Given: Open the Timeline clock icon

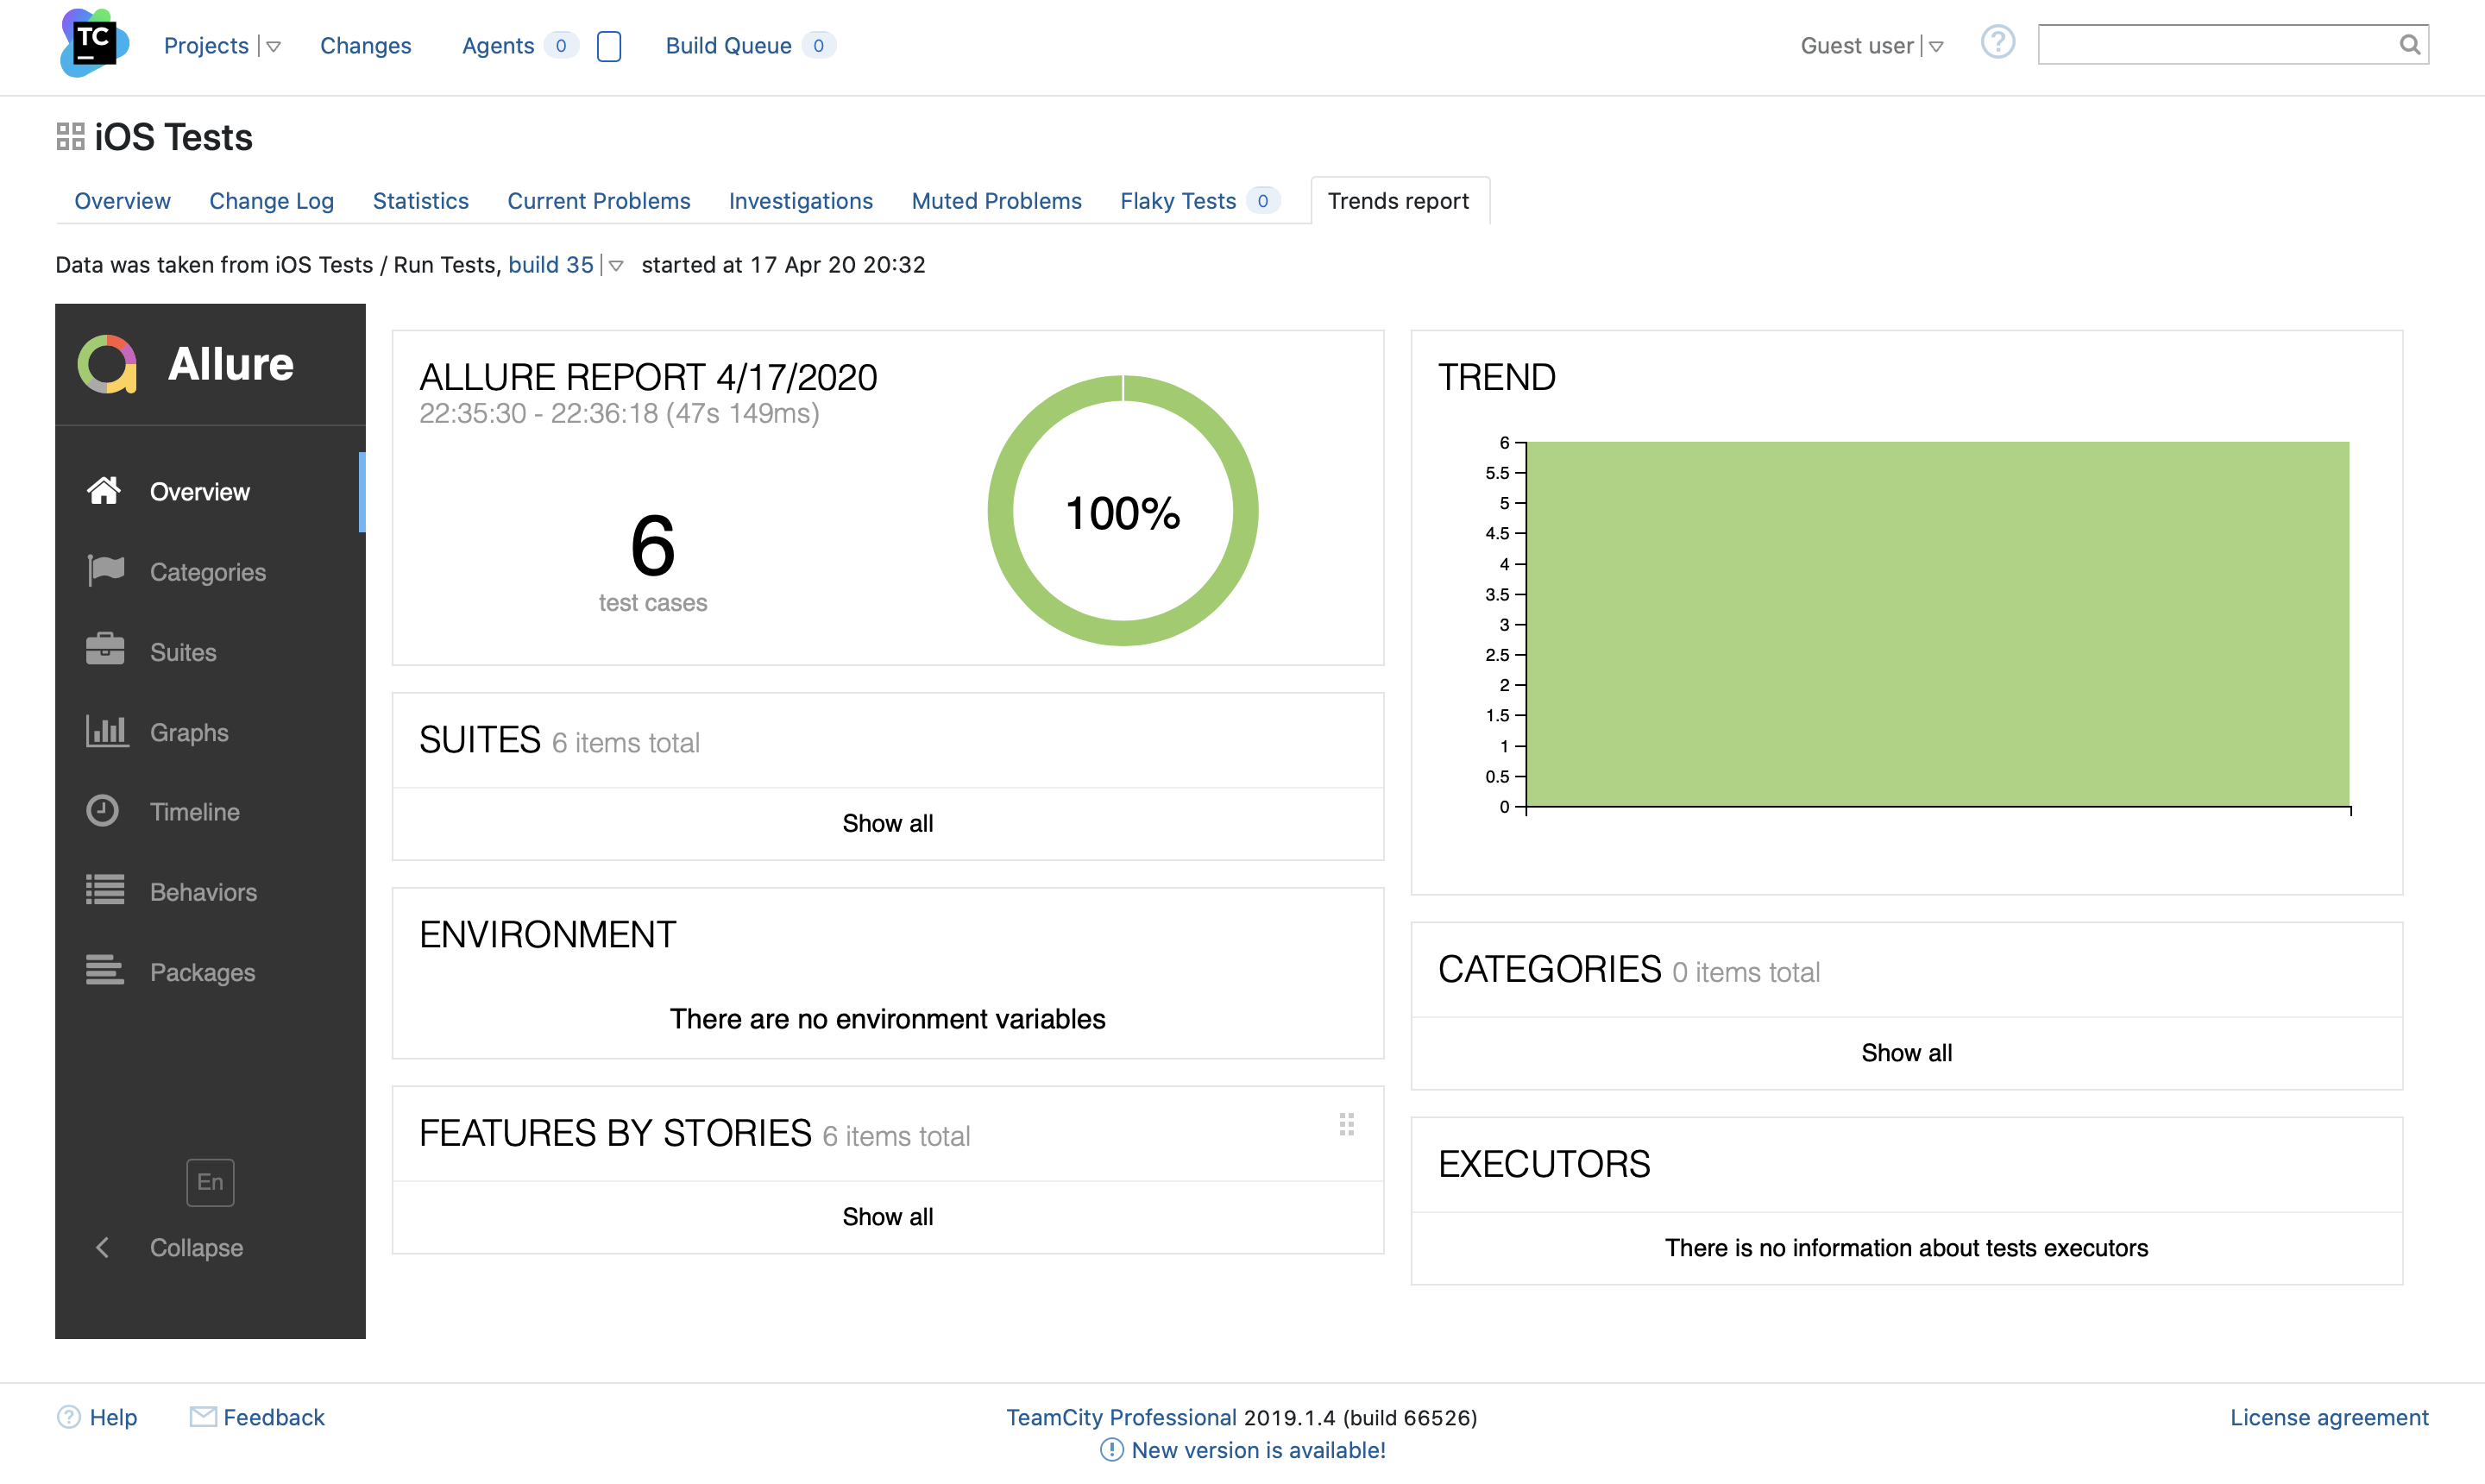Looking at the screenshot, I should coord(103,811).
